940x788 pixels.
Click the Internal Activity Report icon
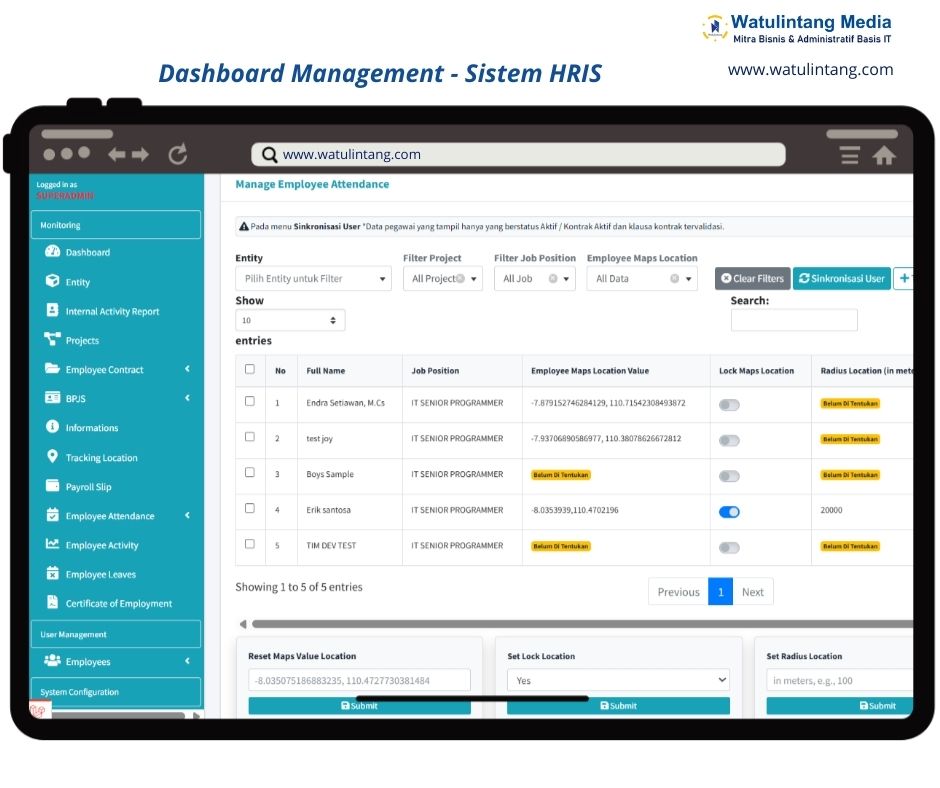[53, 310]
